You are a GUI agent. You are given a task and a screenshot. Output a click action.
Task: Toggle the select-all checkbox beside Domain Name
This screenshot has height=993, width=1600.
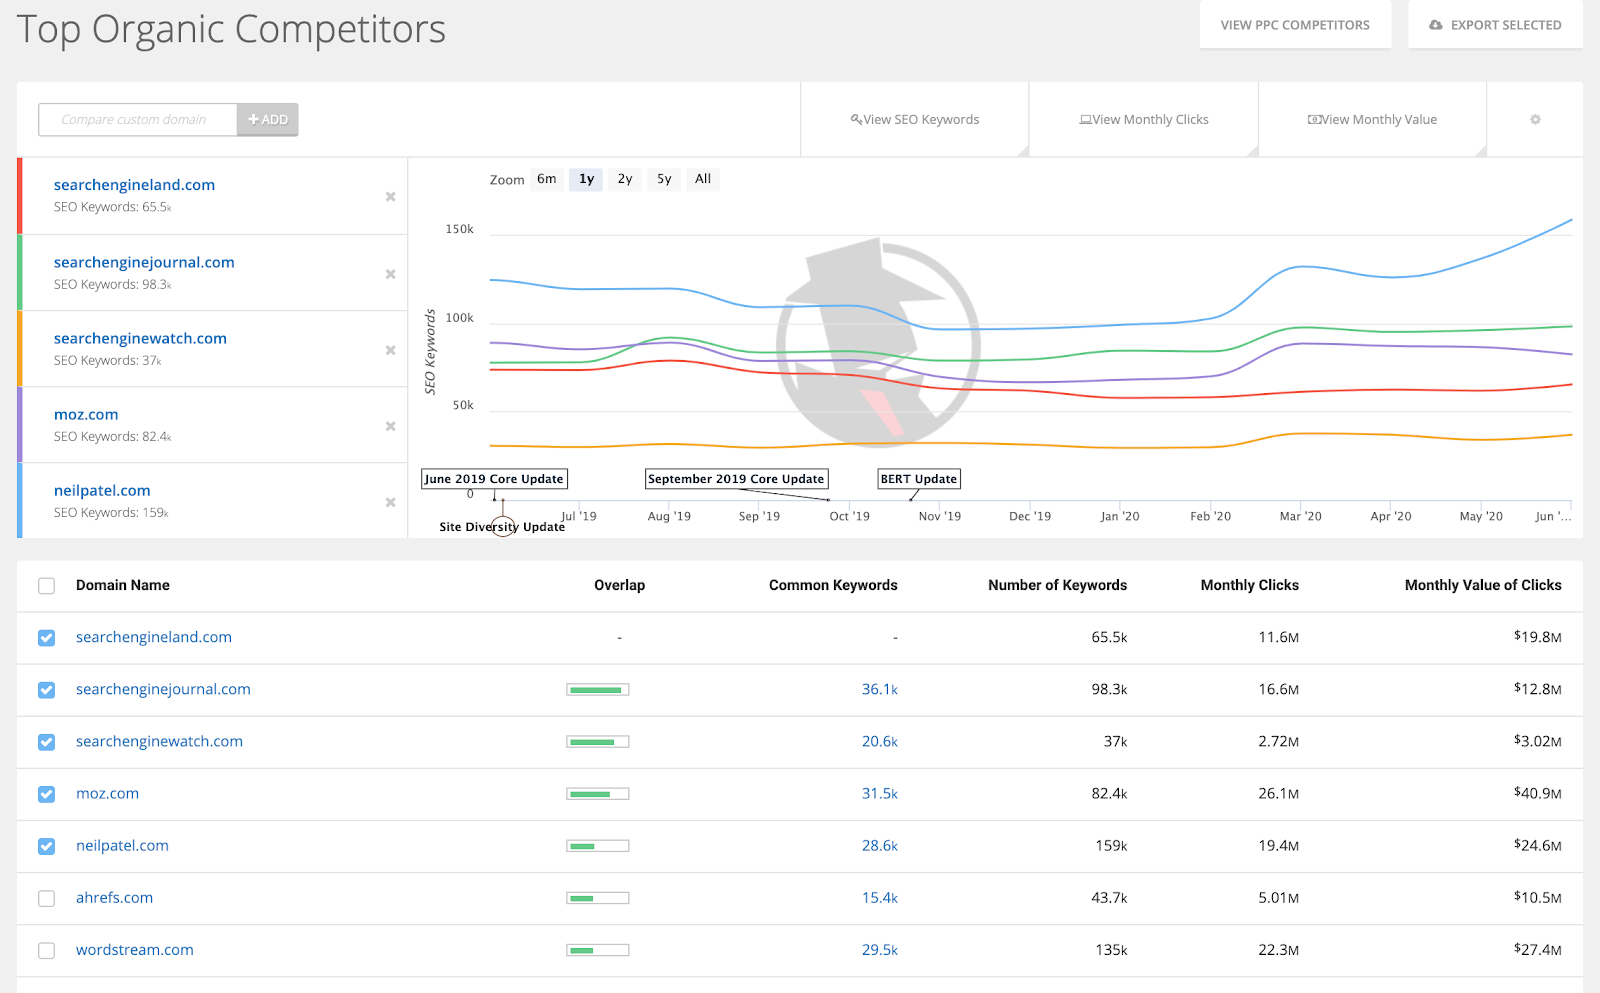coord(47,586)
